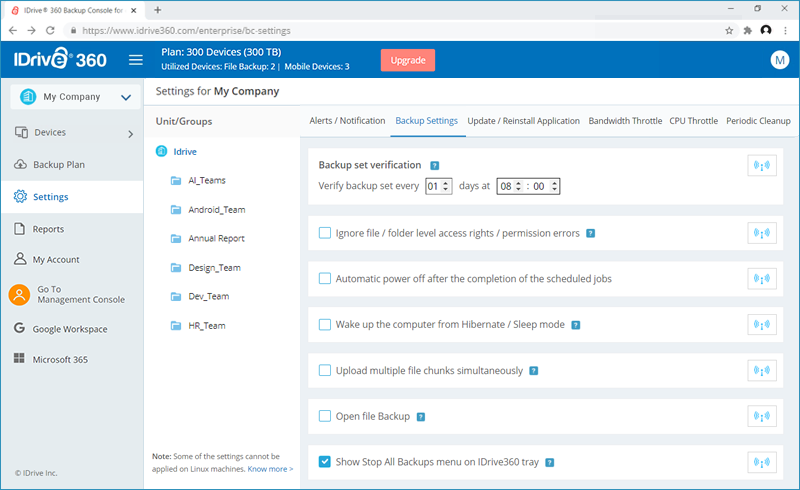The height and width of the screenshot is (490, 800).
Task: Select the Backup Settings tab
Action: [x=427, y=121]
